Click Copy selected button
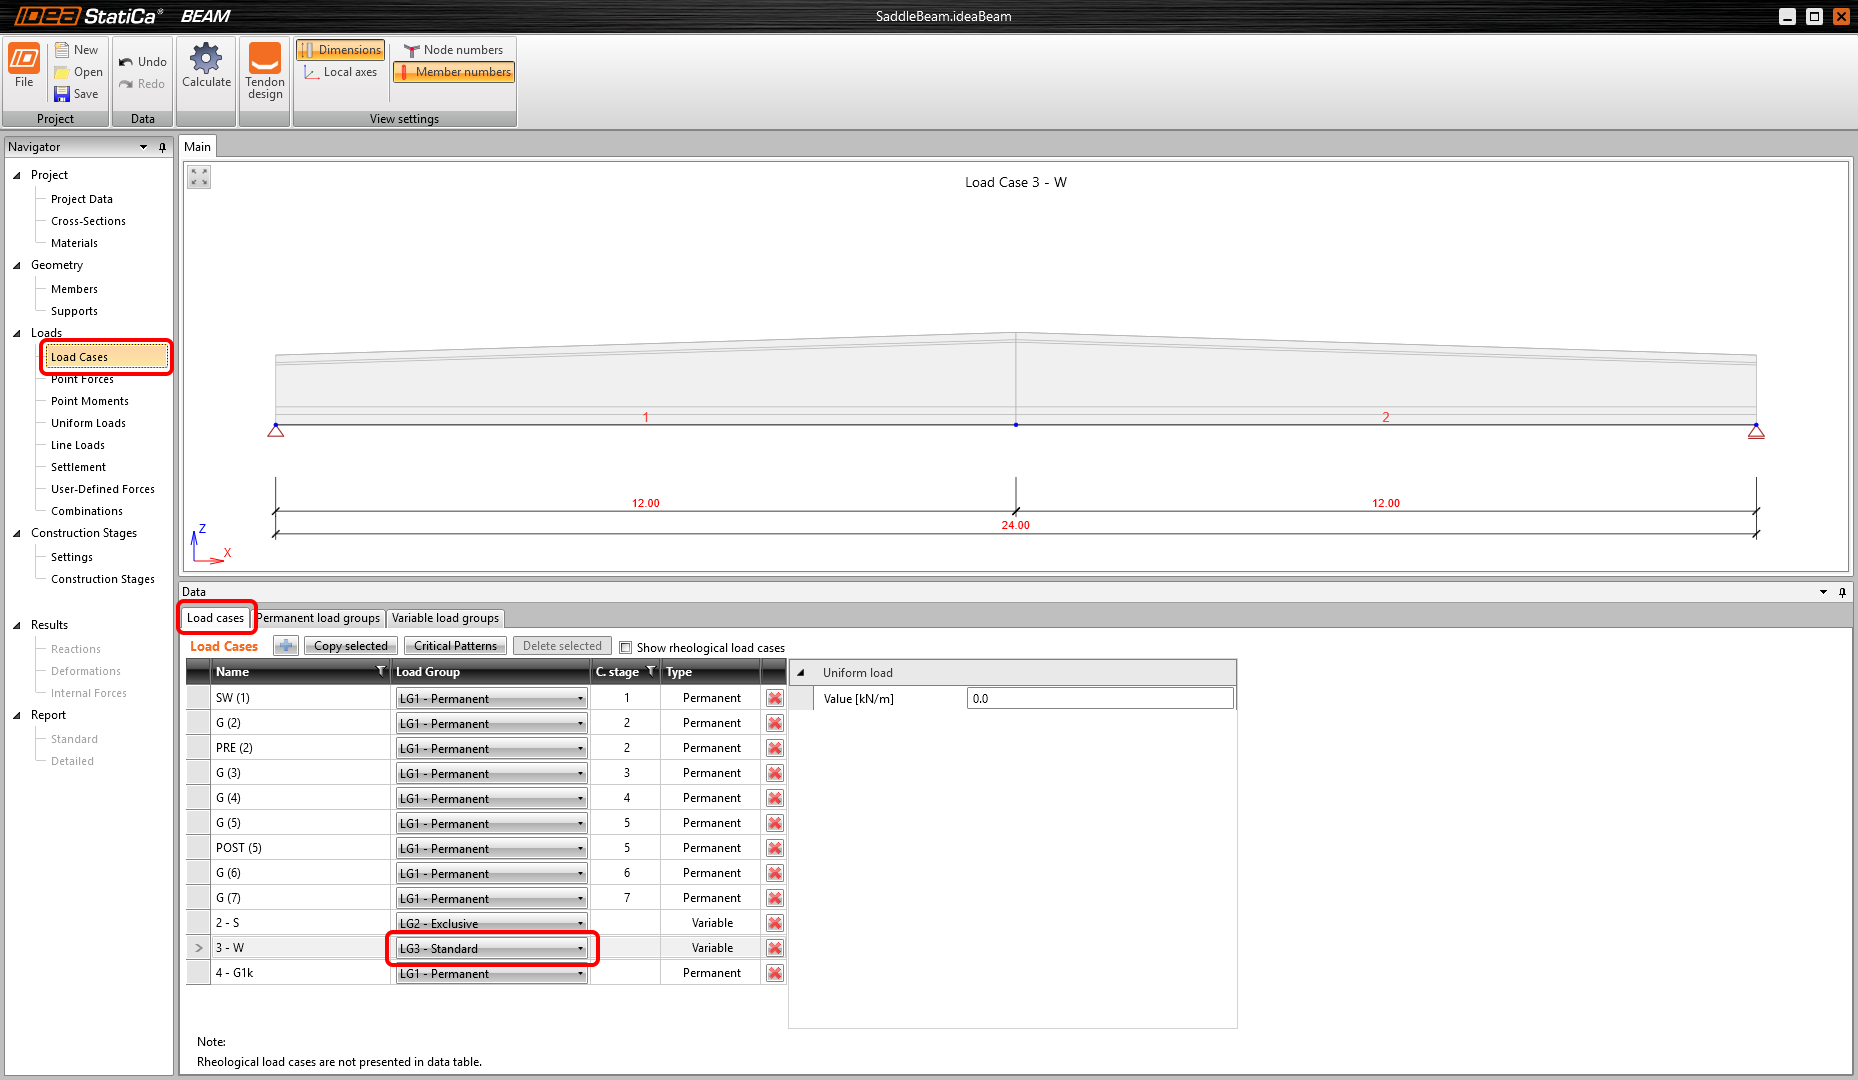Viewport: 1858px width, 1080px height. [350, 646]
